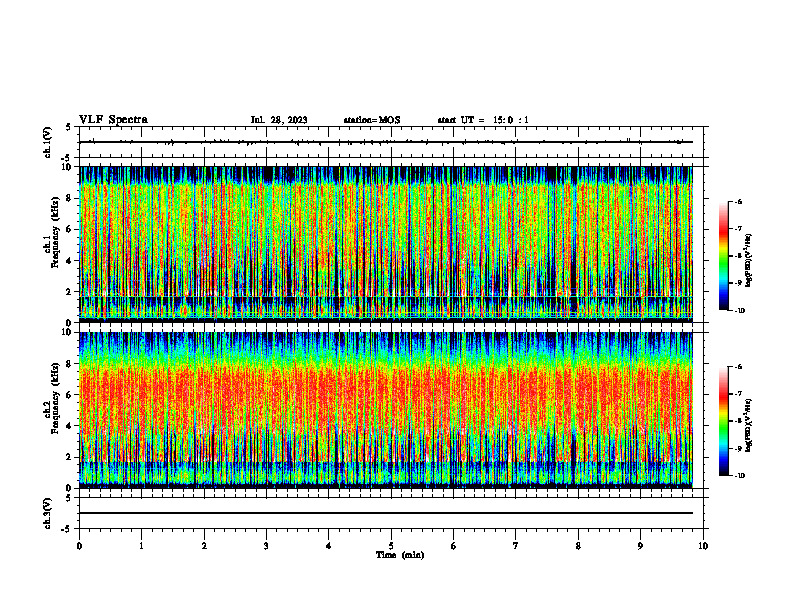The image size is (792, 612).
Task: Click the ch.2 frequency tick label "6"
Action: [x=70, y=395]
